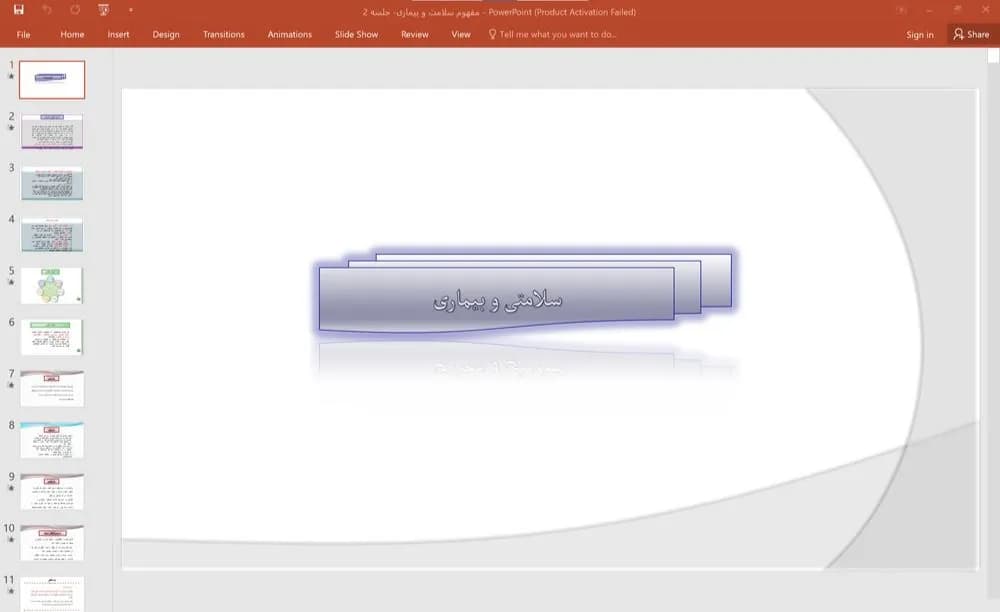Viewport: 1000px width, 612px height.
Task: Play animations star for slide 2
Action: pyautogui.click(x=11, y=128)
